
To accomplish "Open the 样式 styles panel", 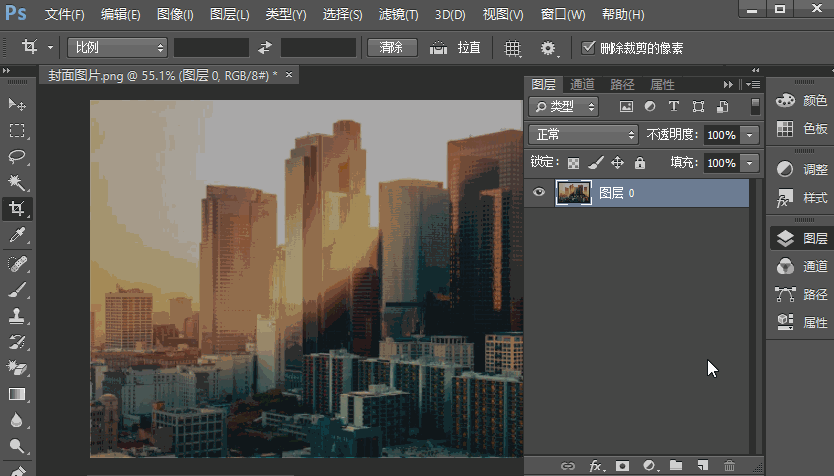I will pos(802,198).
